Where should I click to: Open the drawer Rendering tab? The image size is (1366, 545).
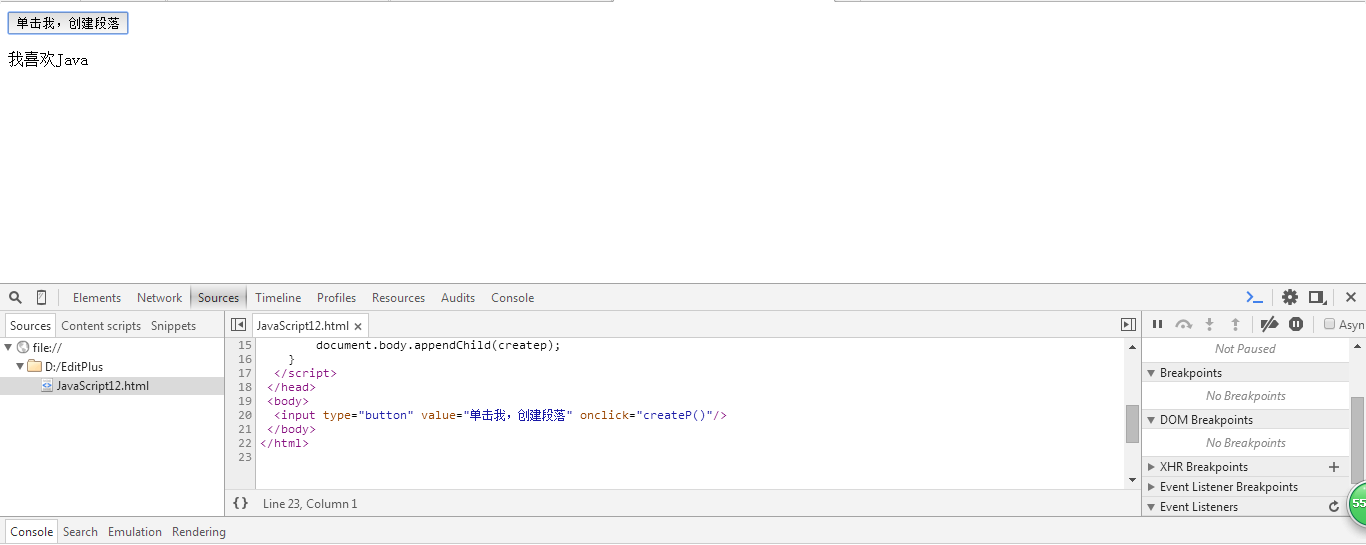tap(199, 532)
